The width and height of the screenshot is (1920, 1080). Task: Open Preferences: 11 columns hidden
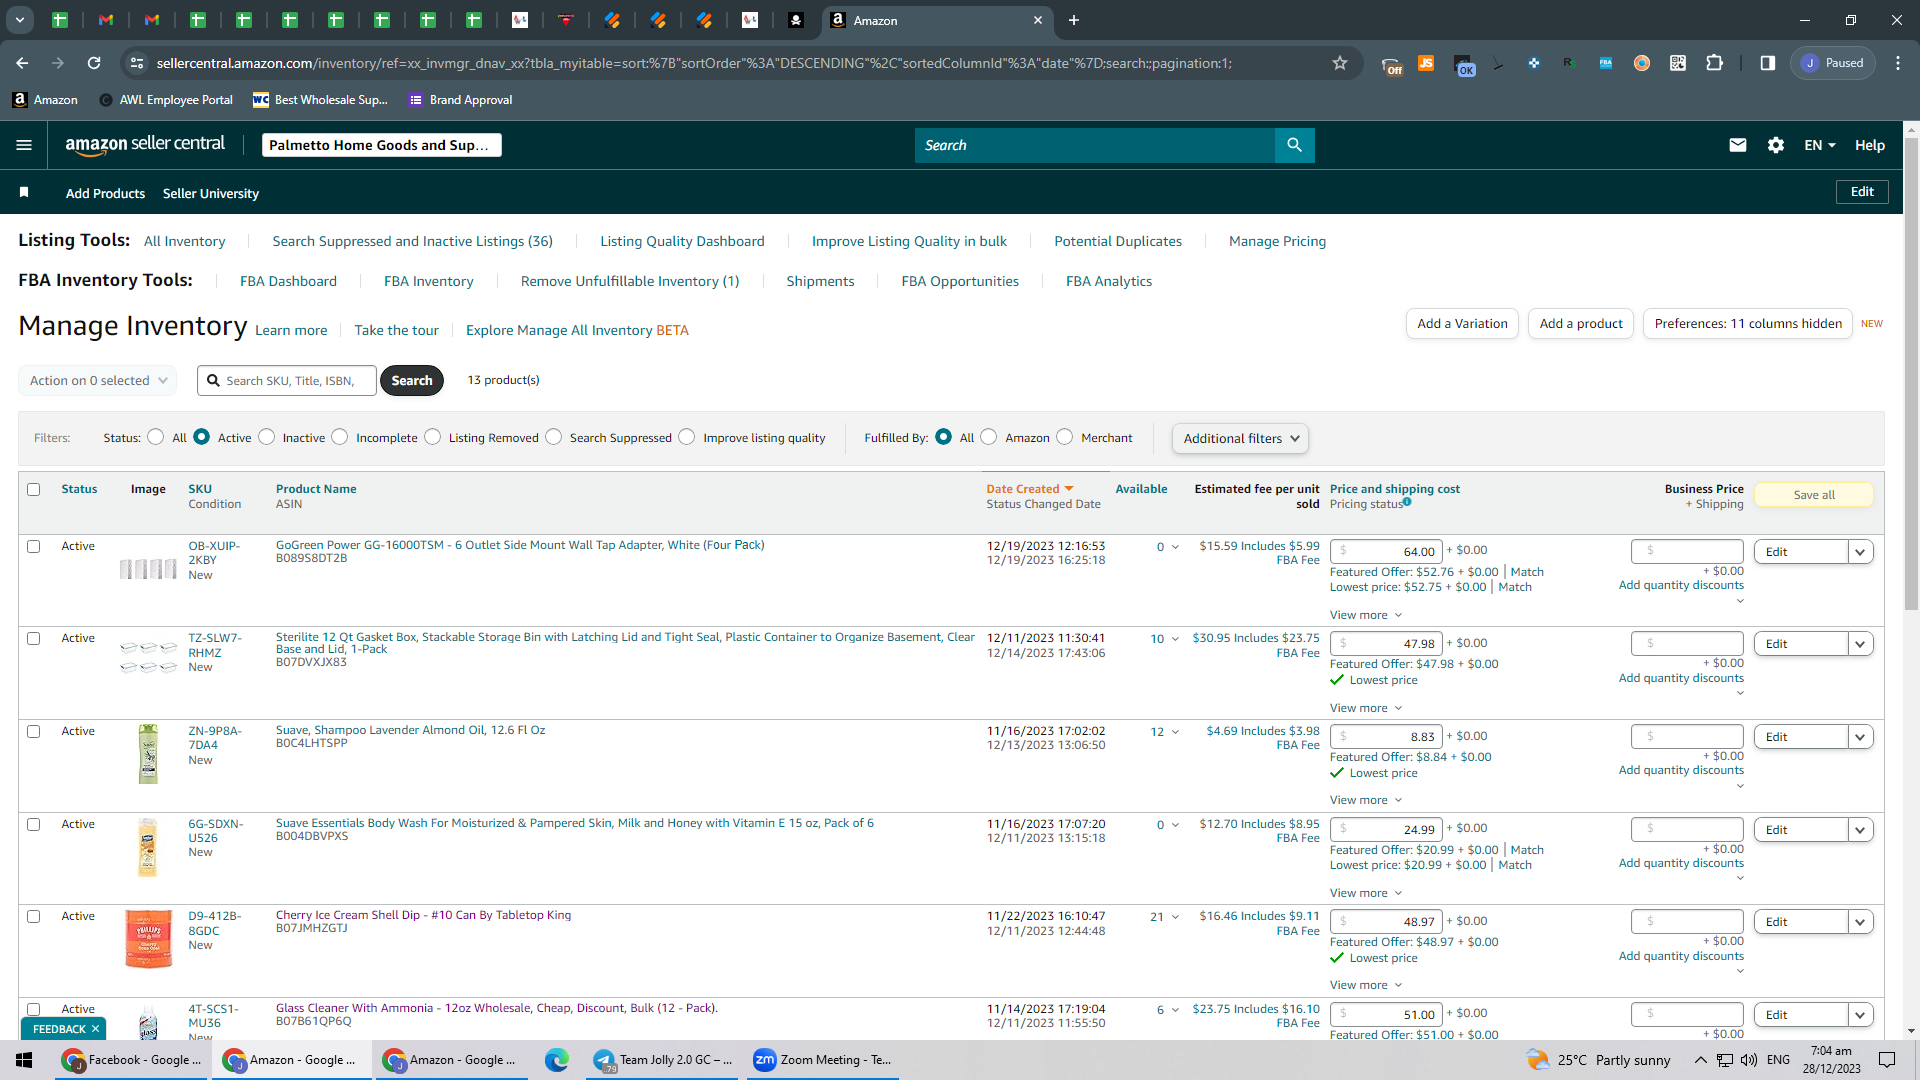[1748, 323]
